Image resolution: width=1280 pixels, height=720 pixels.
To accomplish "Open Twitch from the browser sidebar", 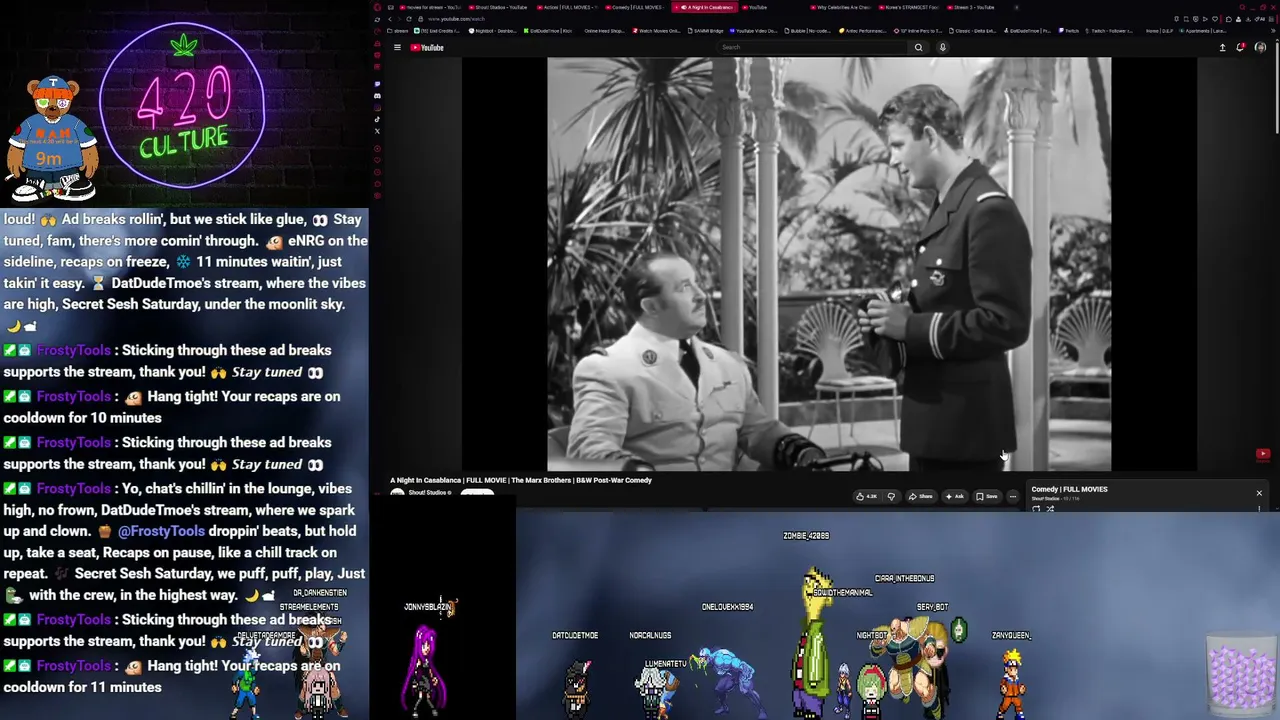I will [377, 84].
